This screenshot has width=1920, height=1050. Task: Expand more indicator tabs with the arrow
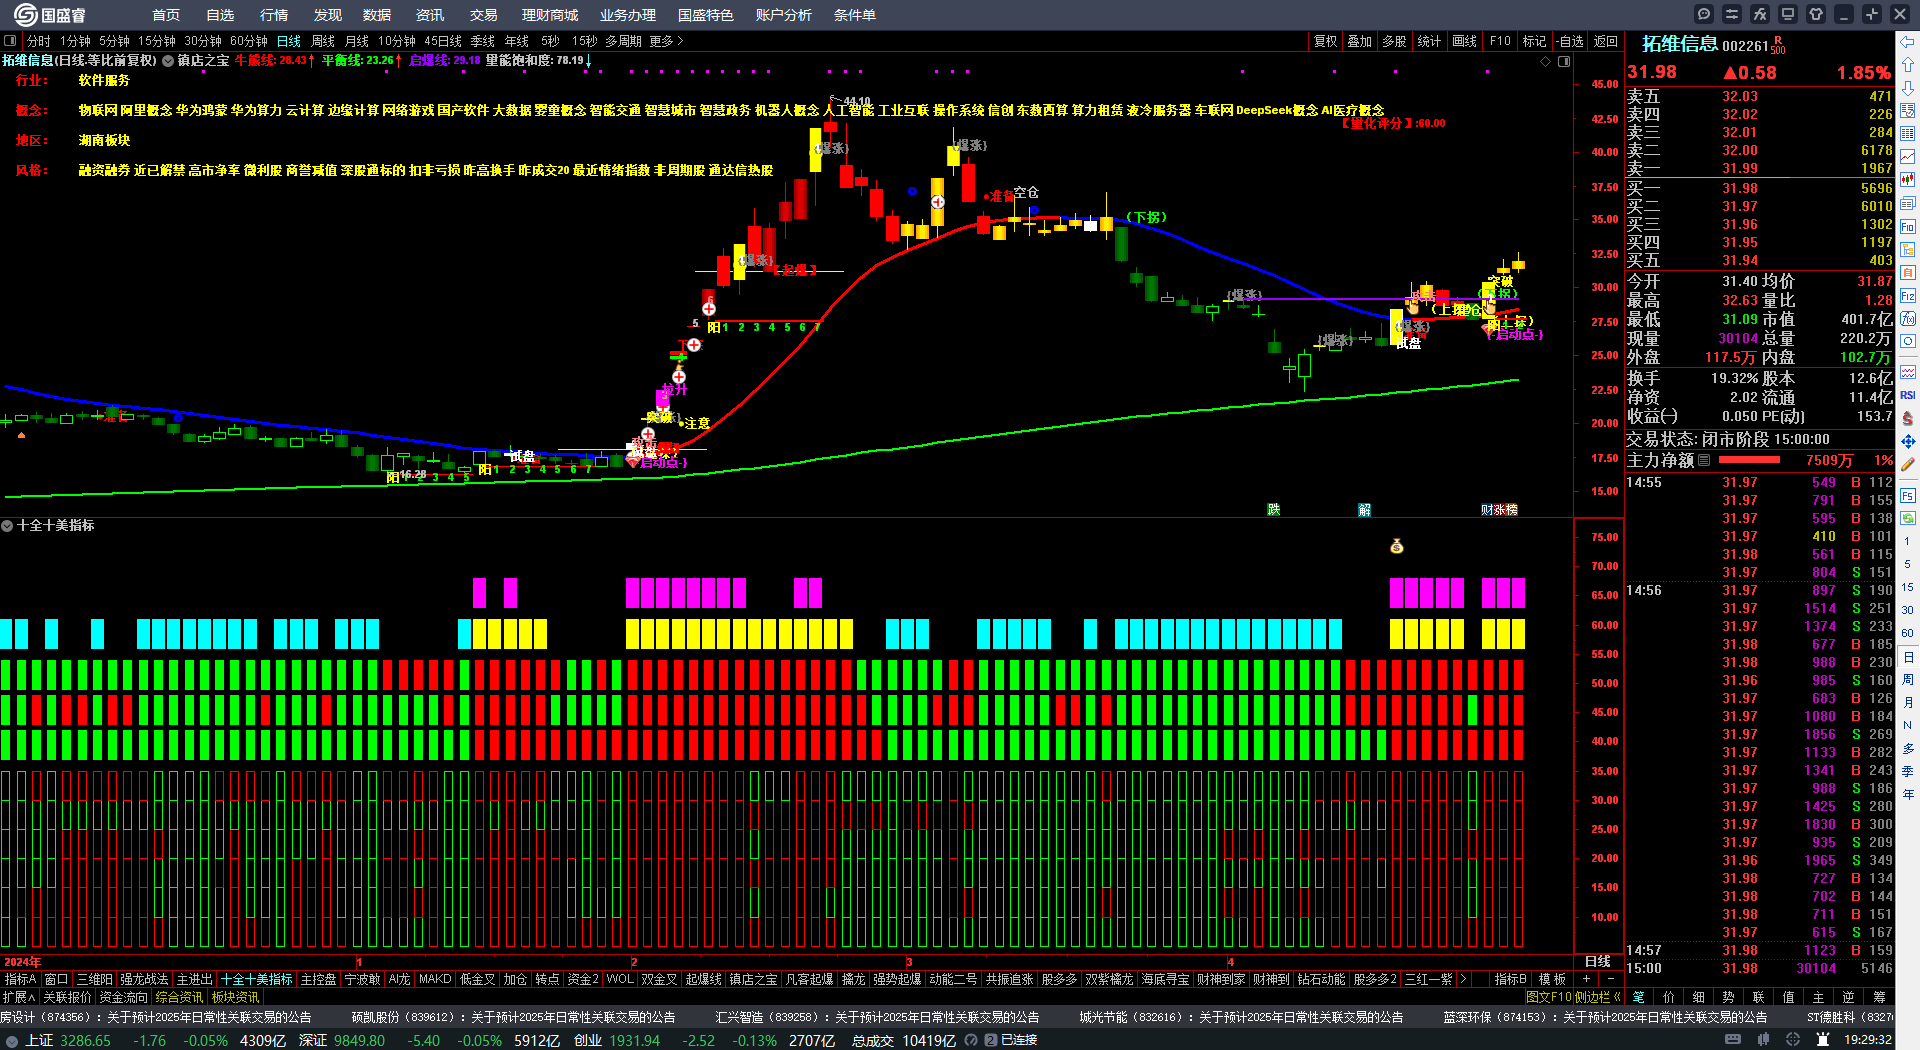[1463, 979]
